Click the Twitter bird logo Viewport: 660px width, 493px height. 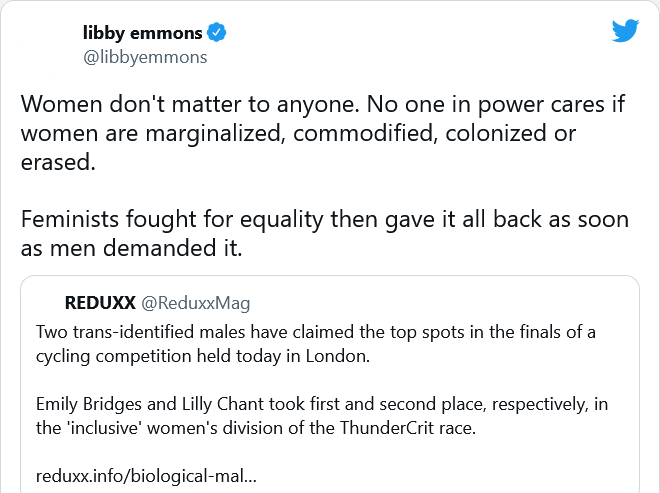625,32
